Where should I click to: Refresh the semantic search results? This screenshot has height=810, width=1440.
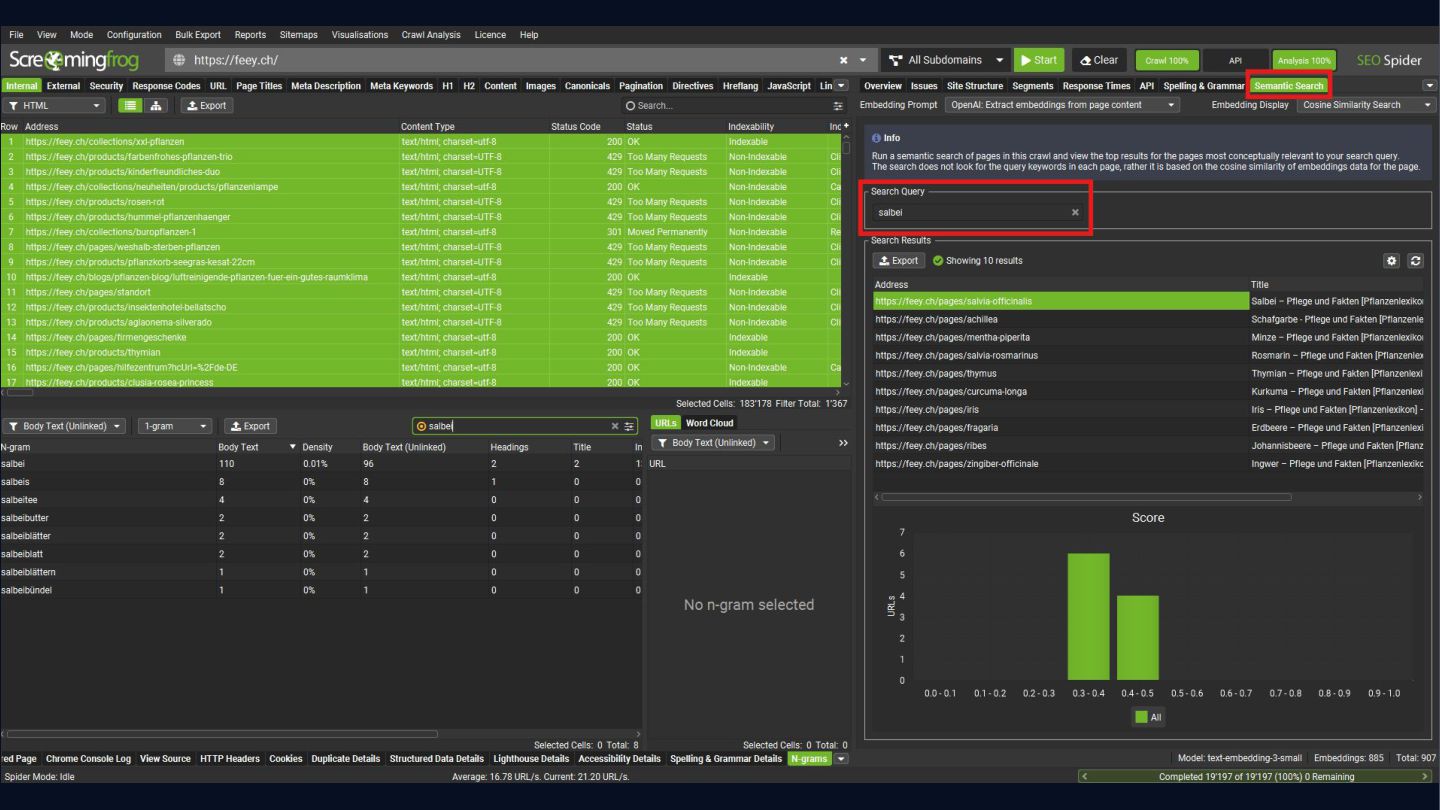(x=1415, y=261)
